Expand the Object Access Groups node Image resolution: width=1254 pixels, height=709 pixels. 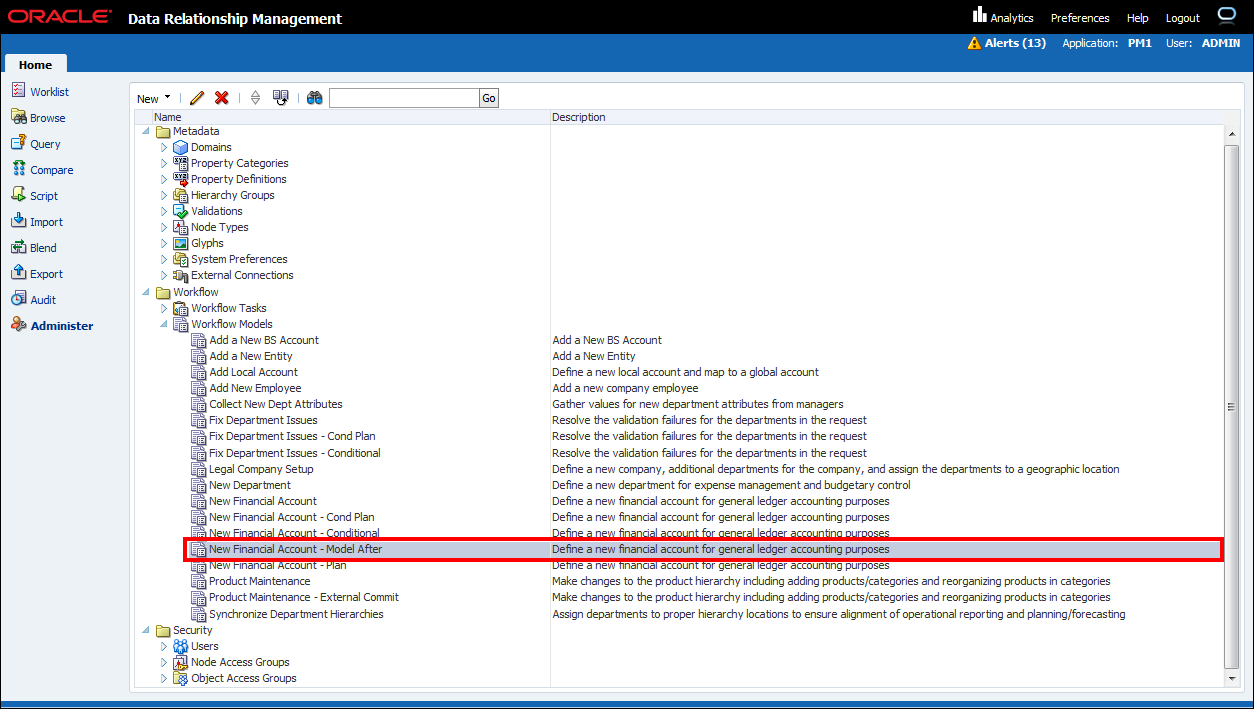(x=164, y=678)
